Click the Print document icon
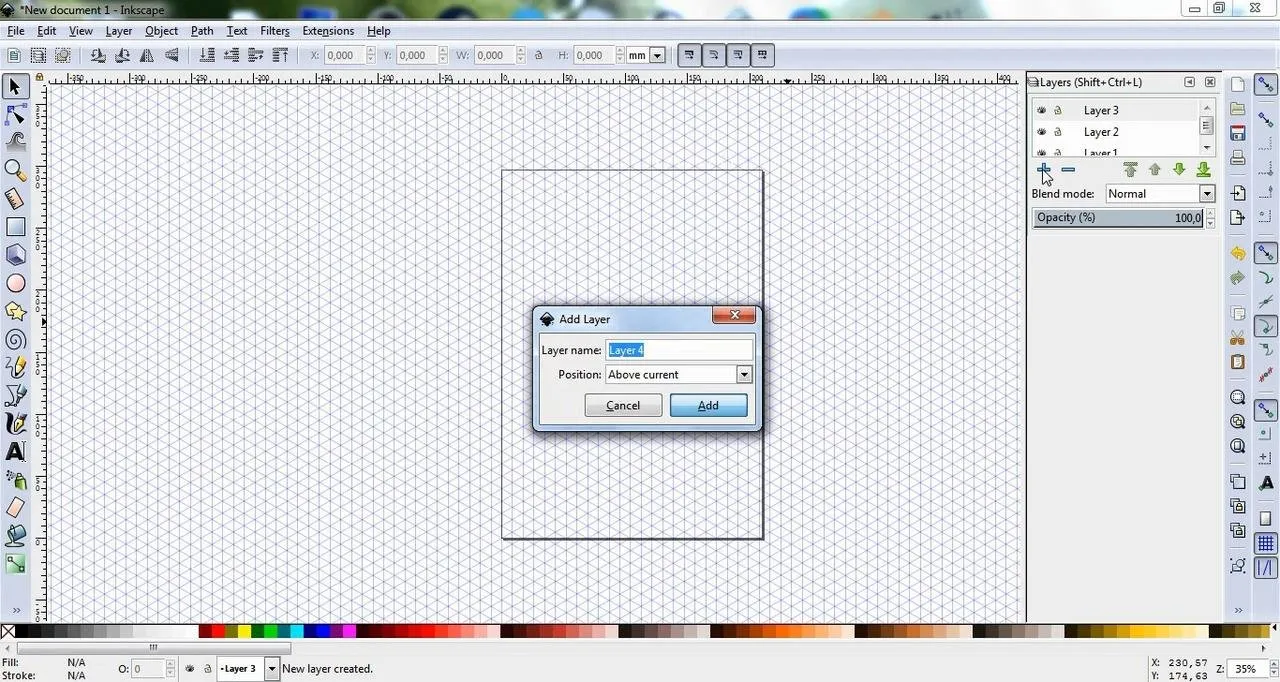The image size is (1280, 682). (x=1238, y=158)
